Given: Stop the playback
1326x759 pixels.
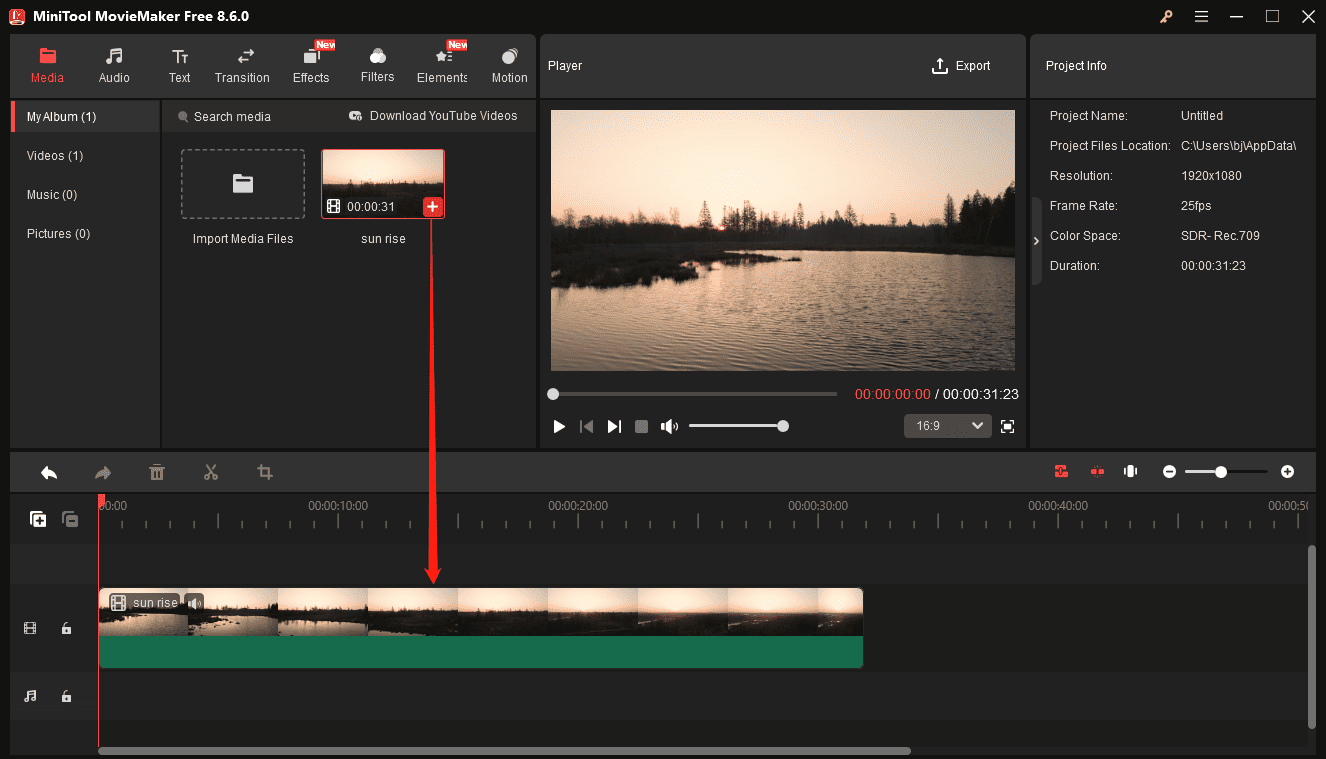Looking at the screenshot, I should (x=642, y=427).
